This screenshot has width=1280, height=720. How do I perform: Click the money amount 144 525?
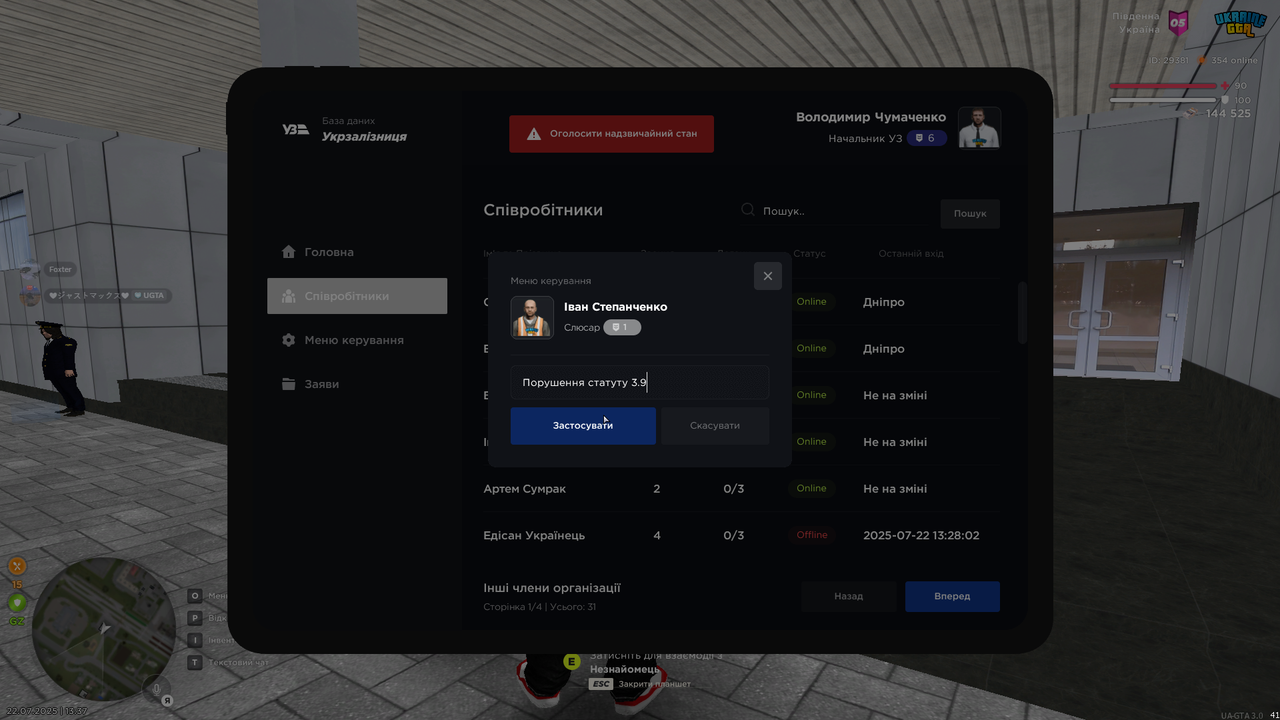tap(1228, 114)
